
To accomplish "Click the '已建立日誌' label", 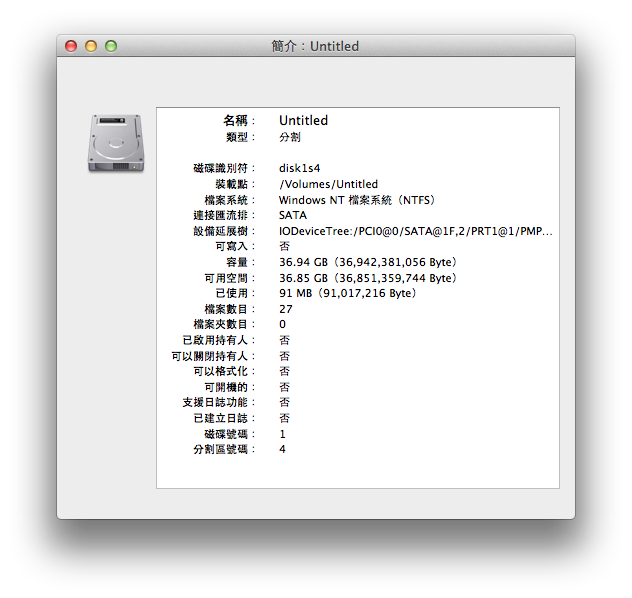I will [225, 418].
